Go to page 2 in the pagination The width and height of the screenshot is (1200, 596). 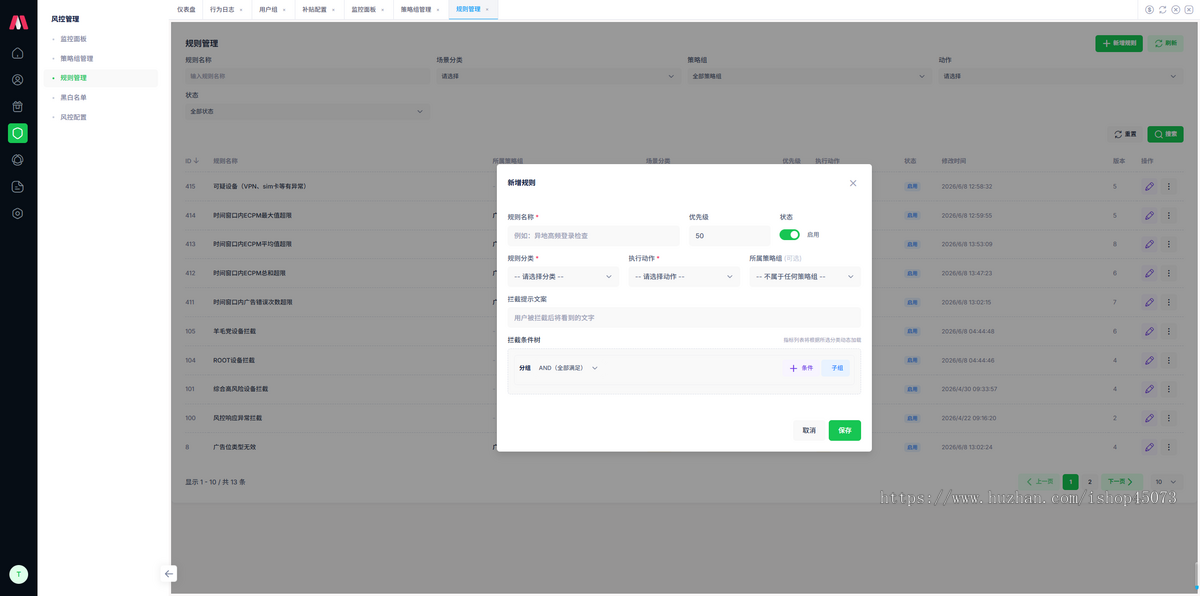coord(1089,481)
